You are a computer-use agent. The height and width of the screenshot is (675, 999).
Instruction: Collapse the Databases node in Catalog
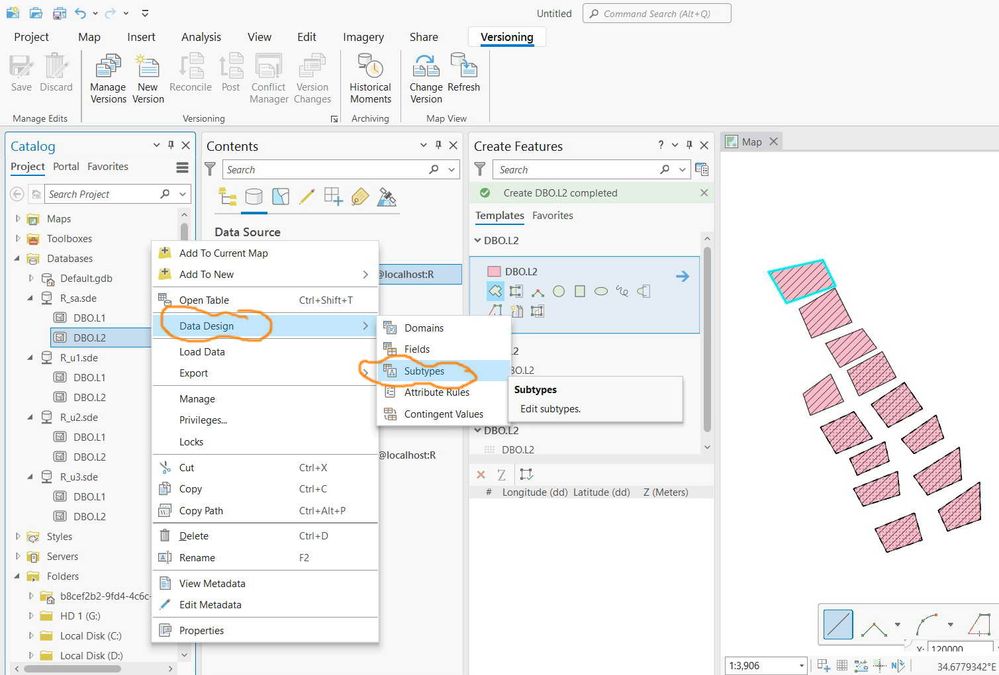[x=17, y=258]
